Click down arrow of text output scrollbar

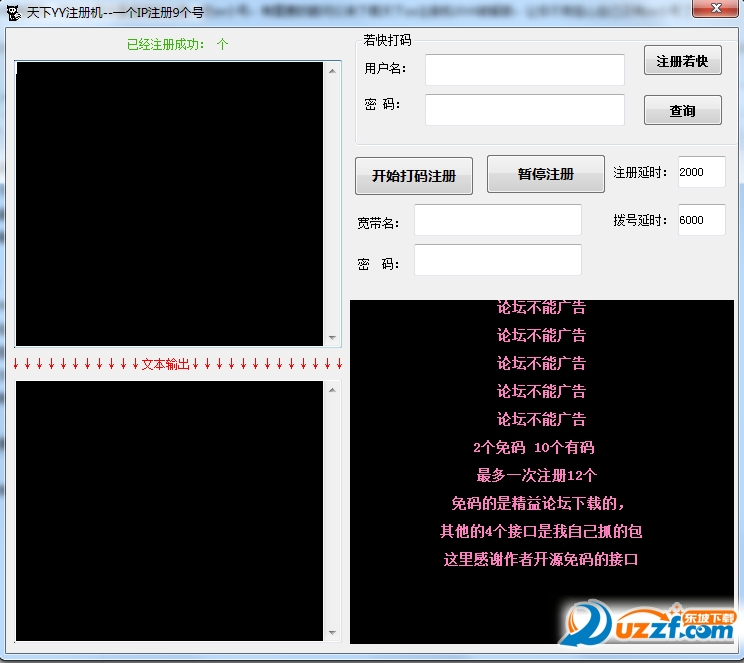click(x=332, y=633)
